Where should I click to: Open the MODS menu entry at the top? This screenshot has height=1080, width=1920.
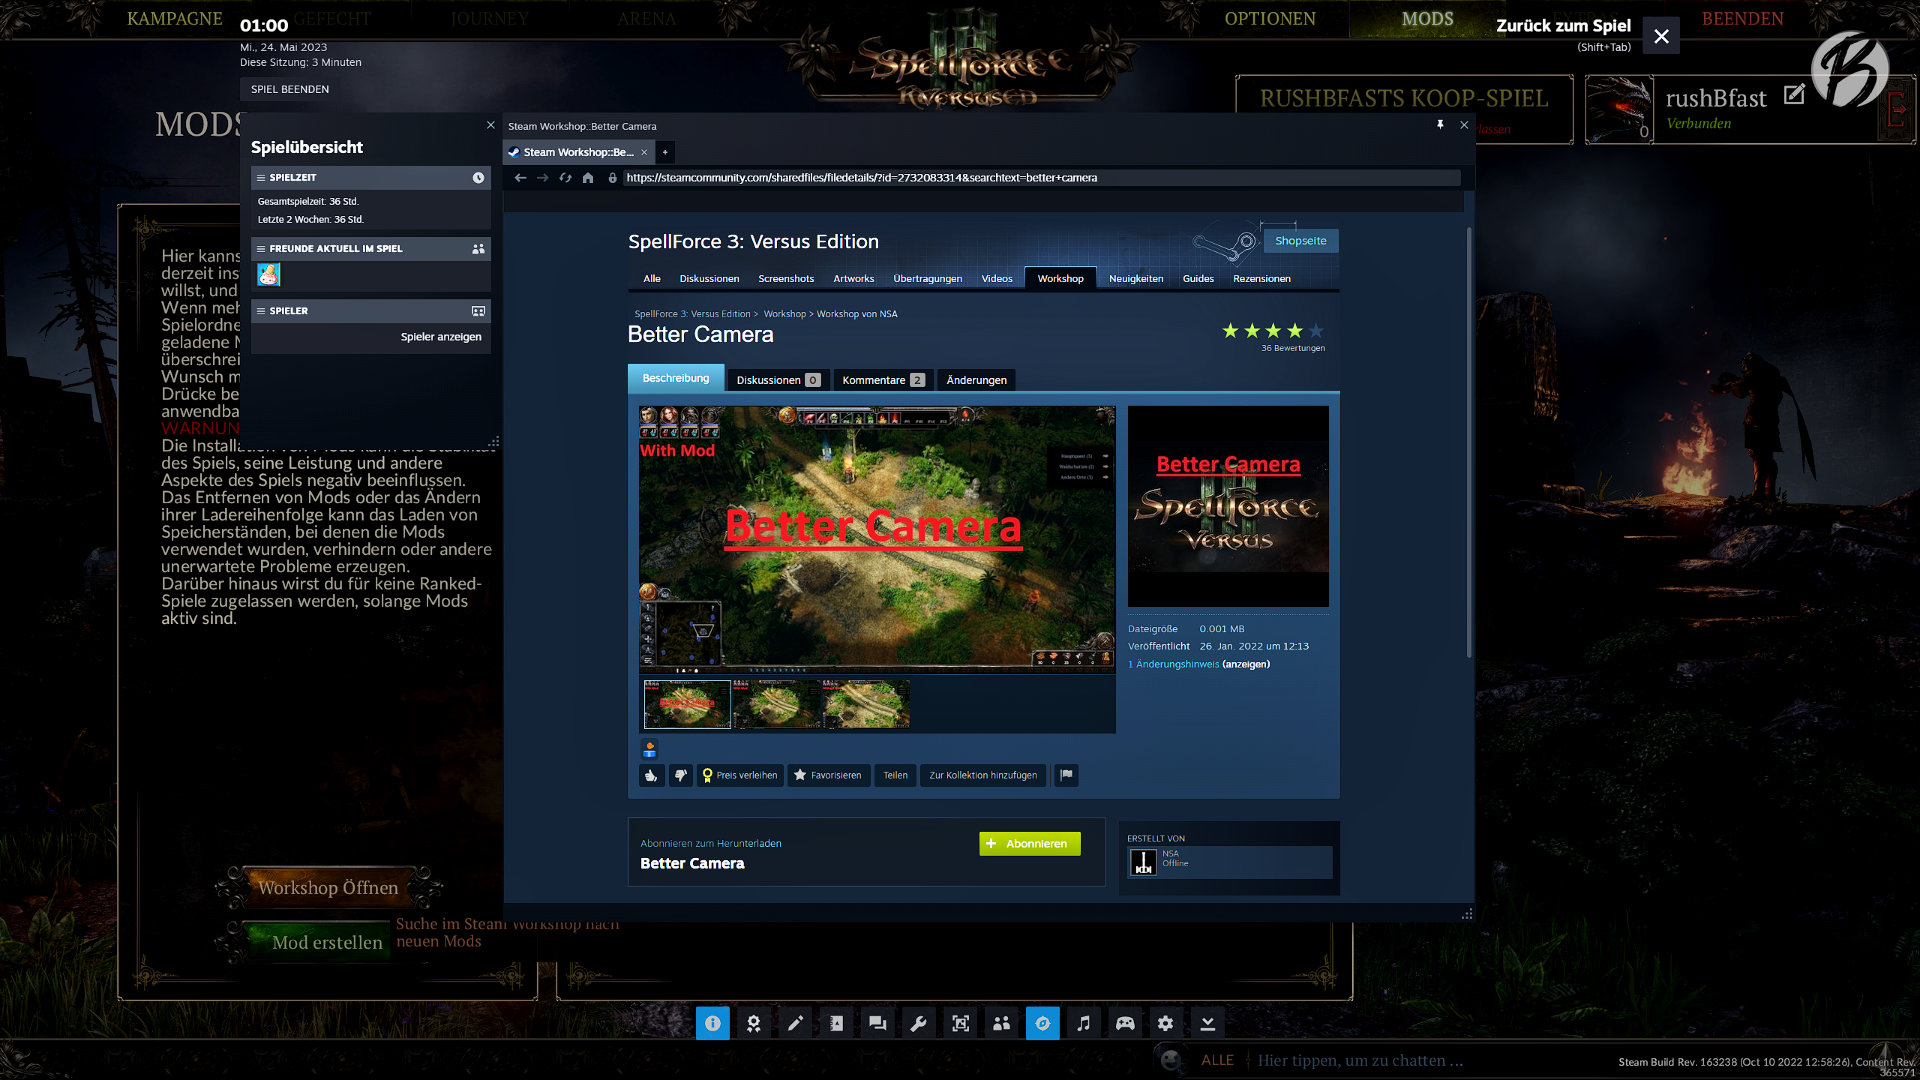[1427, 19]
